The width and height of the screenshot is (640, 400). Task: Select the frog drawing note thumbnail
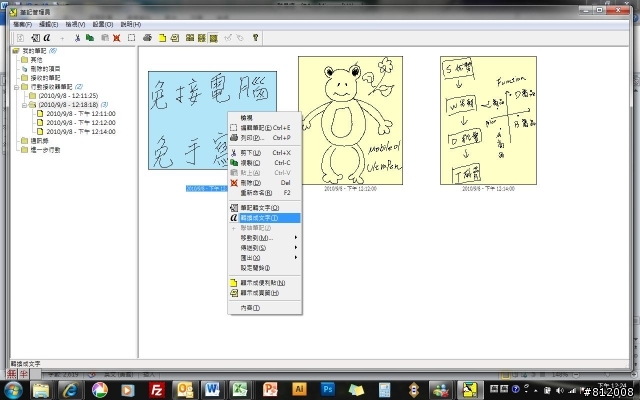pos(350,120)
